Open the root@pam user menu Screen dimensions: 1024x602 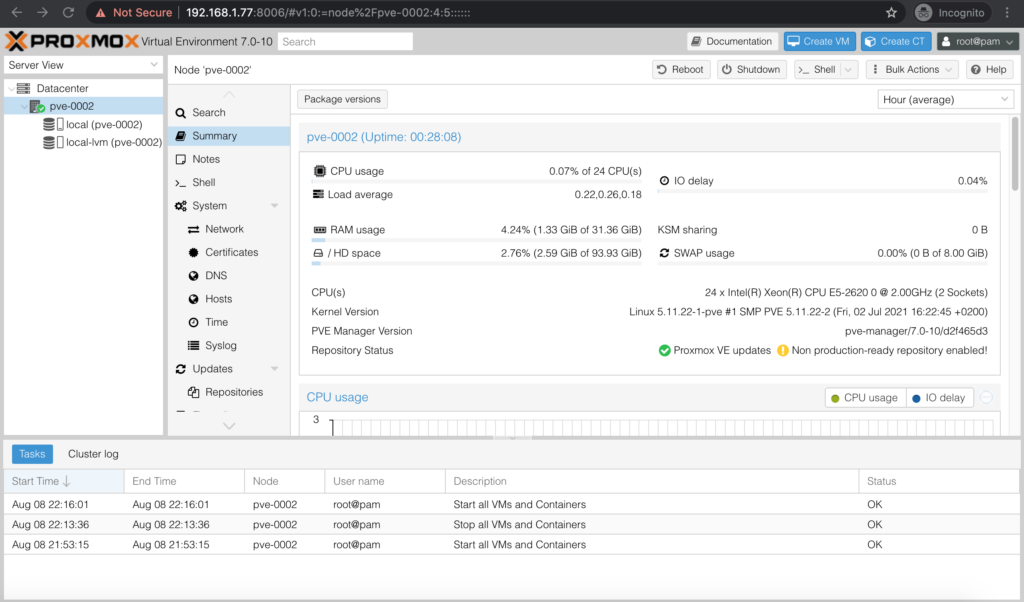pos(978,41)
